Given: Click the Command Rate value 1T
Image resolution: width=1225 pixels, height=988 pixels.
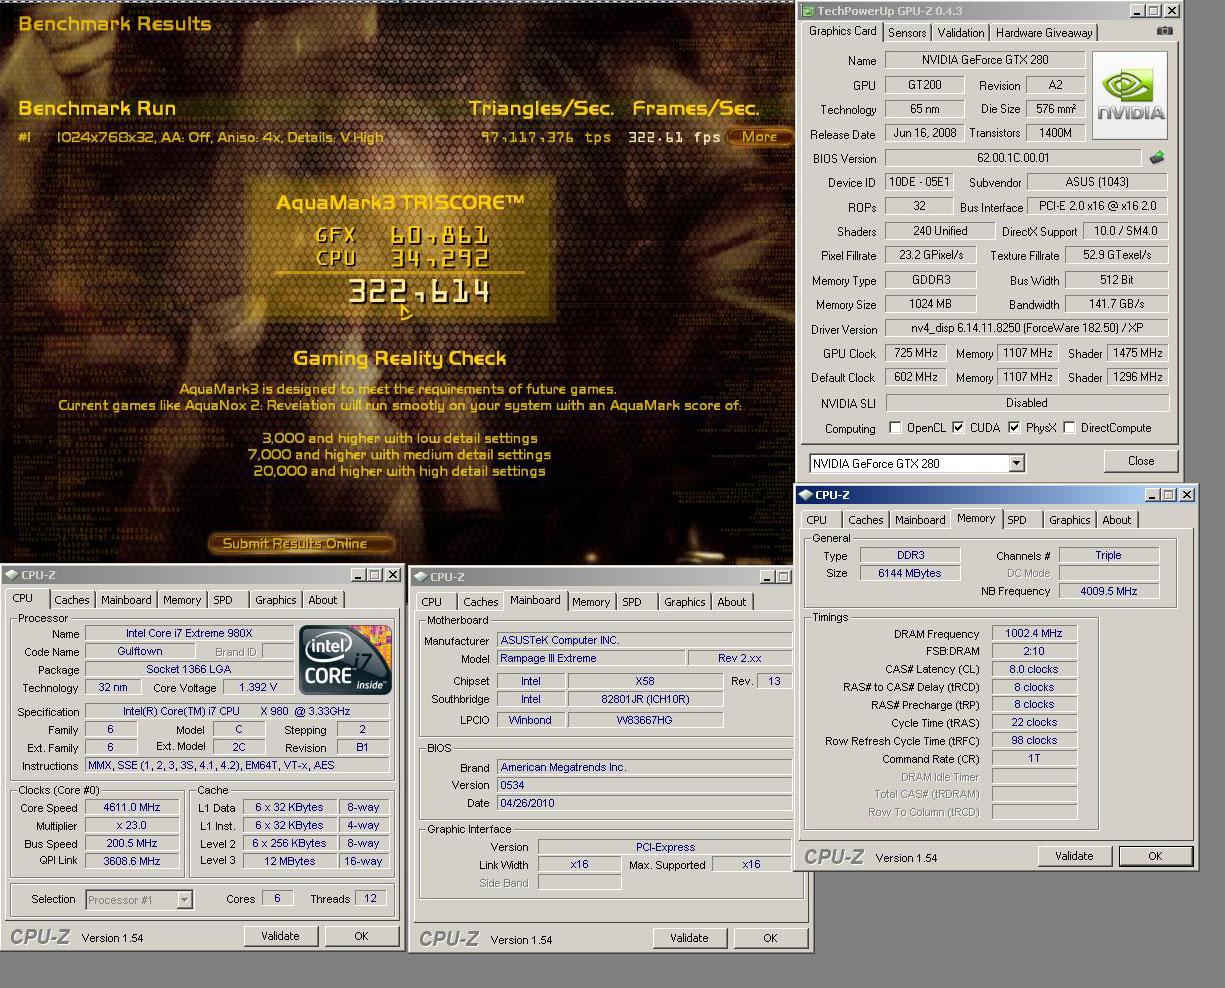Looking at the screenshot, I should [1034, 758].
